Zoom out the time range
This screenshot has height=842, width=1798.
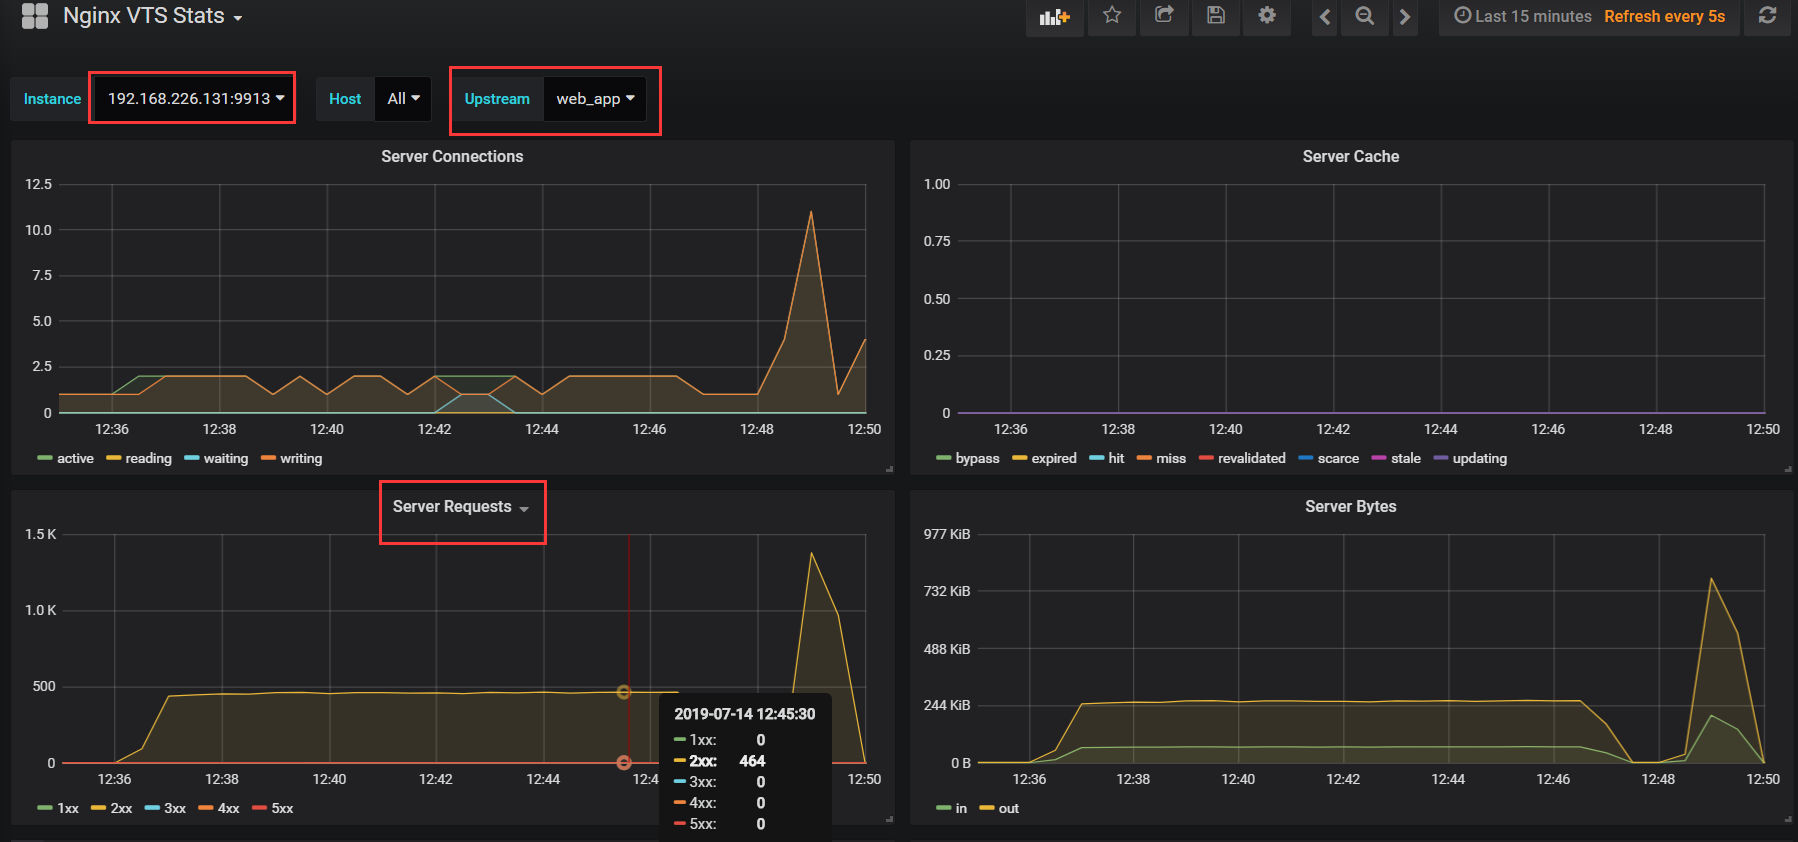tap(1364, 17)
